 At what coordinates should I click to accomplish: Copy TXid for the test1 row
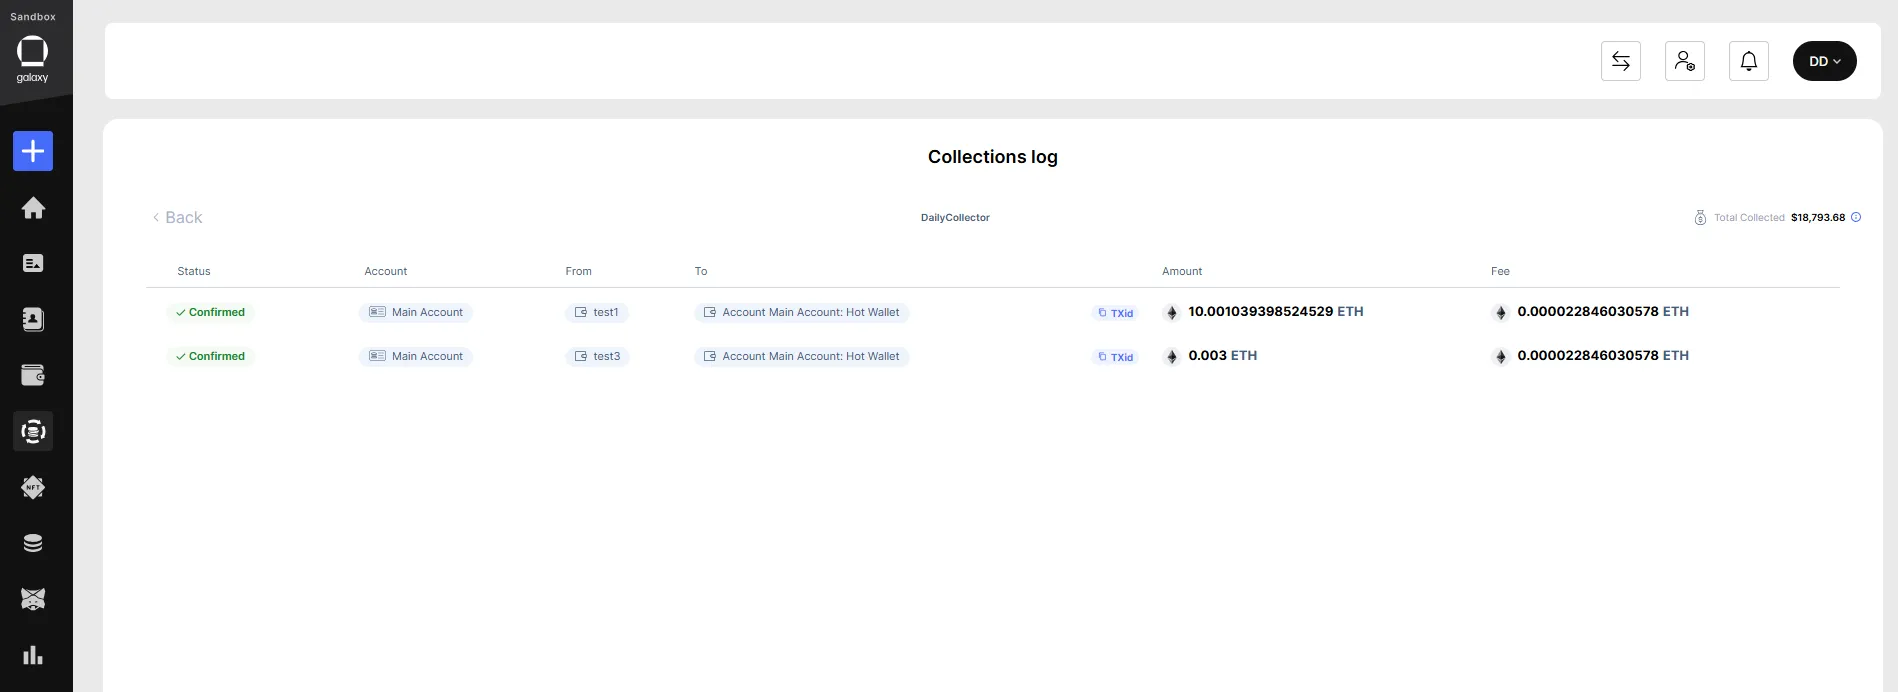1116,313
